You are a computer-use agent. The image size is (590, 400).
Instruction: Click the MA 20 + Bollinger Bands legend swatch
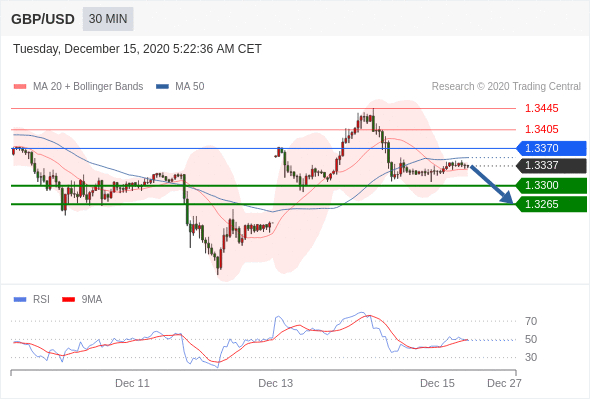click(20, 87)
